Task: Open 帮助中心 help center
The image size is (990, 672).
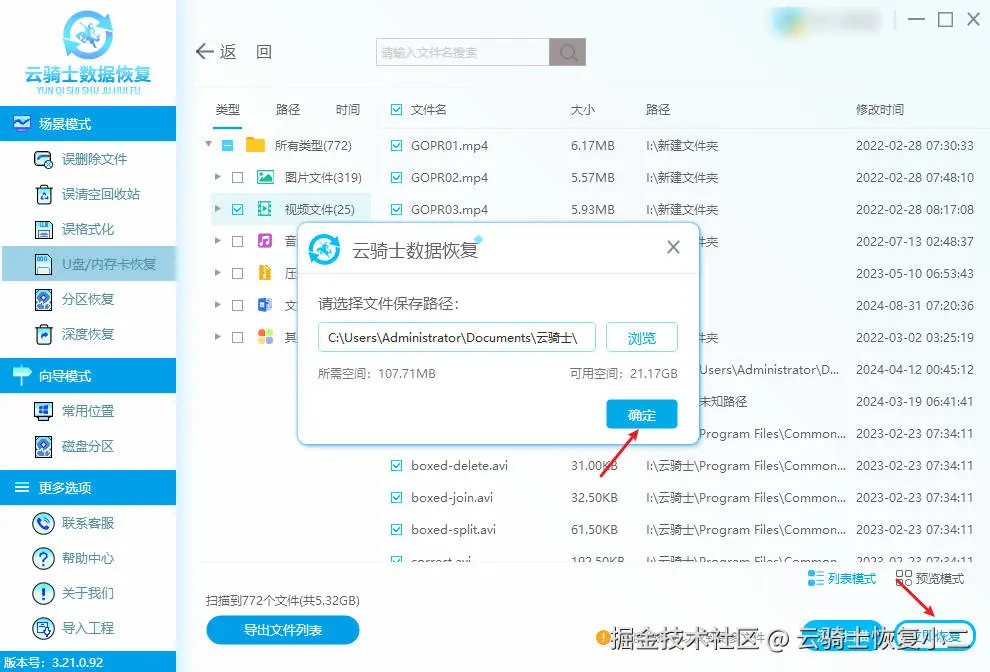Action: click(x=74, y=558)
